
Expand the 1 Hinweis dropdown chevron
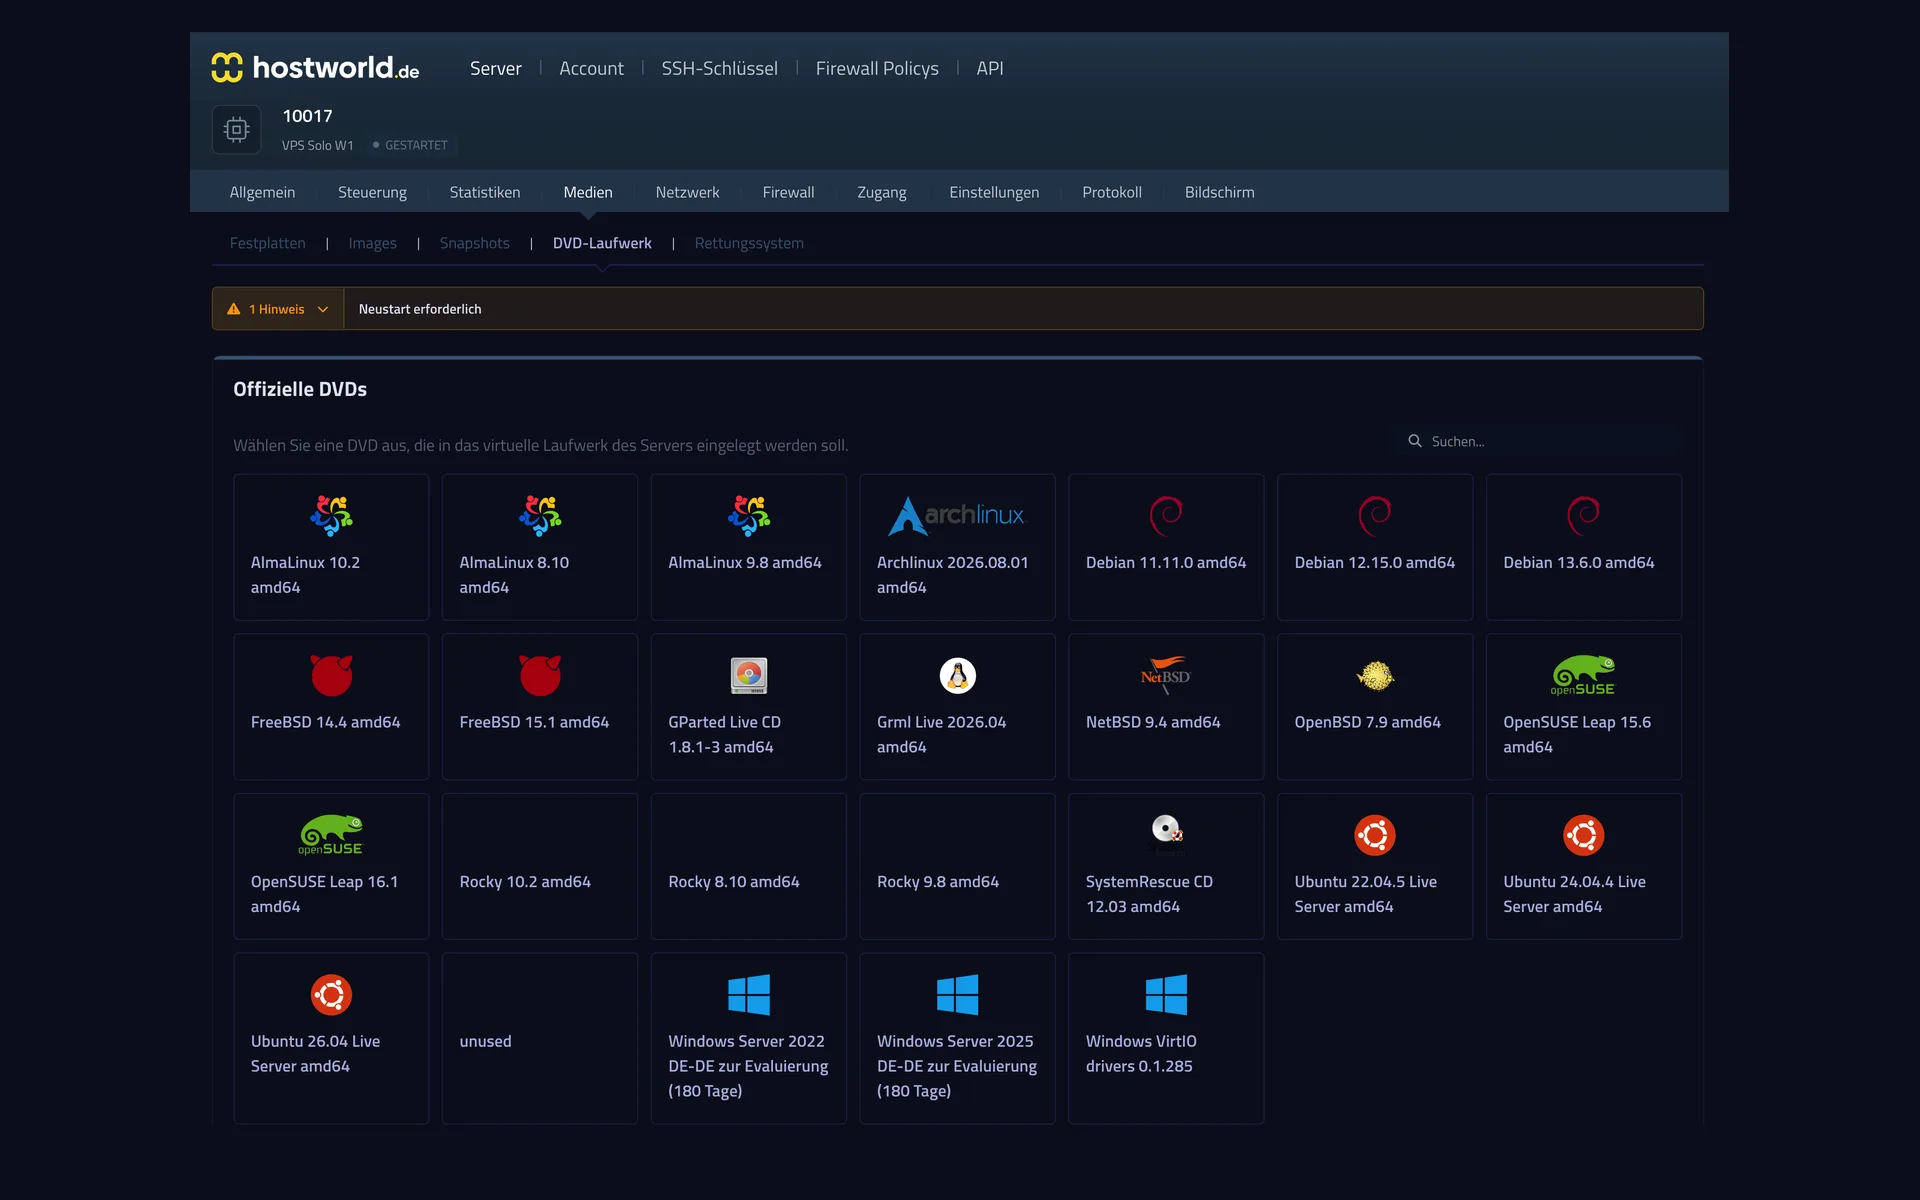[323, 309]
